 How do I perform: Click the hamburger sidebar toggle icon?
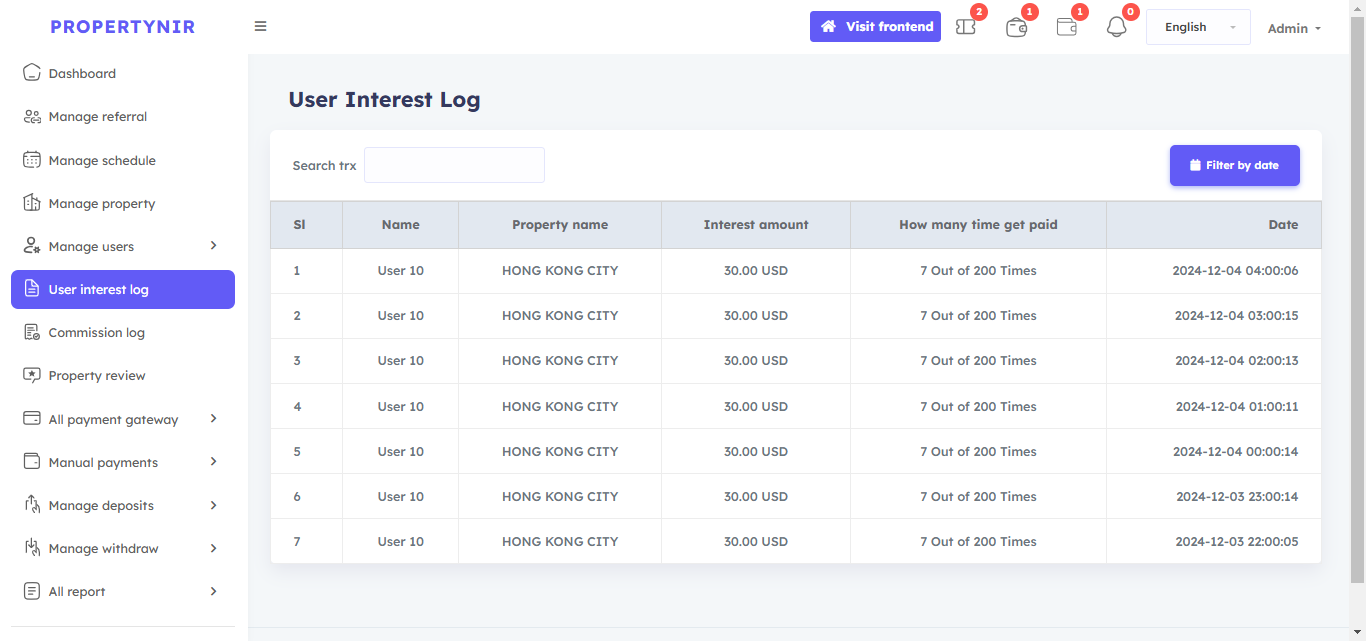[260, 27]
